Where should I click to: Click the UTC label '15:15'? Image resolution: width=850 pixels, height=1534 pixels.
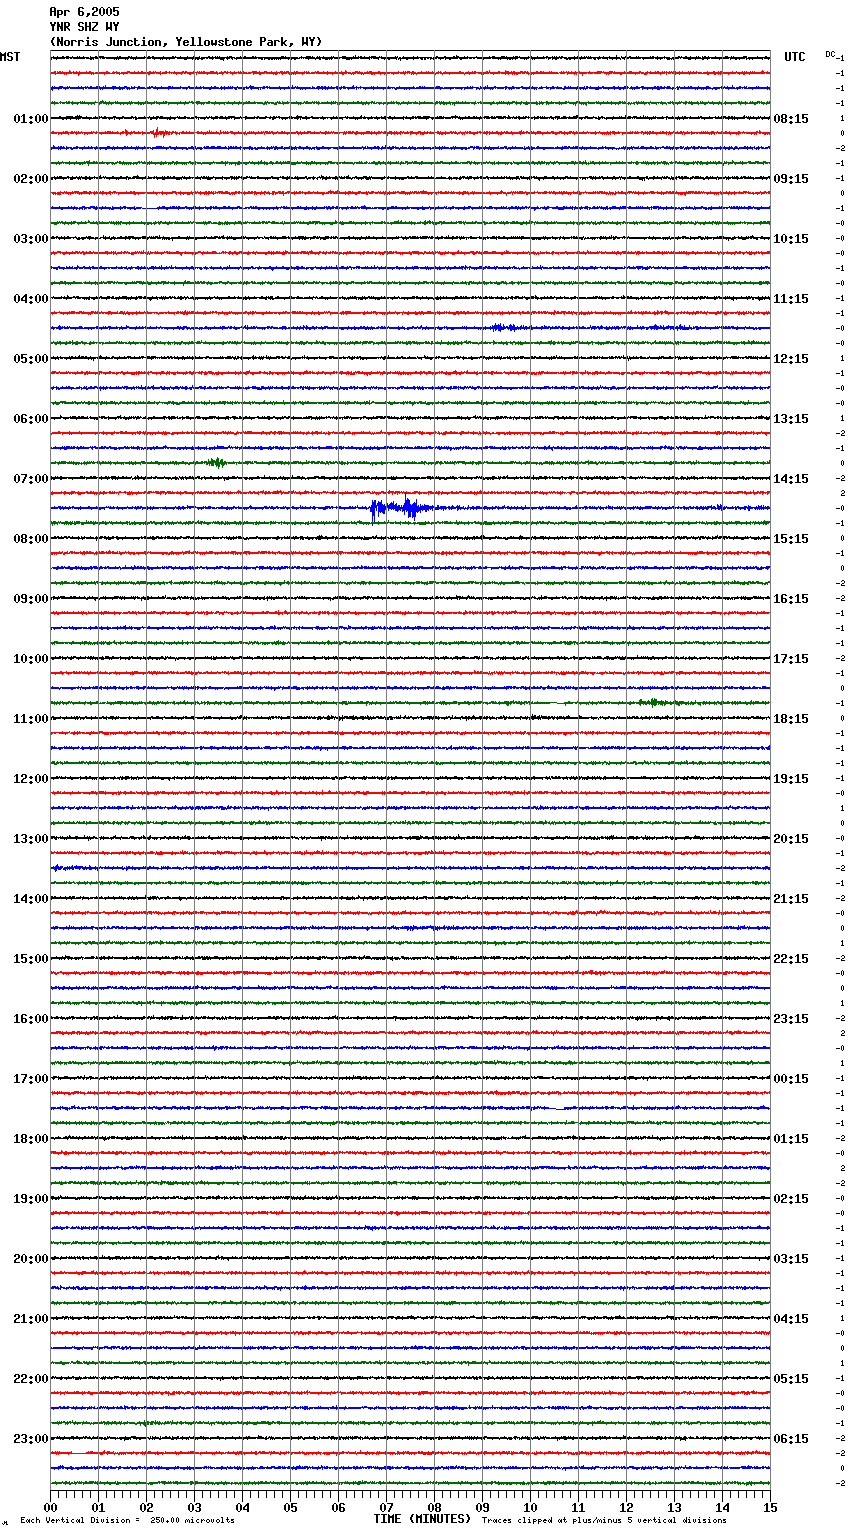[791, 539]
